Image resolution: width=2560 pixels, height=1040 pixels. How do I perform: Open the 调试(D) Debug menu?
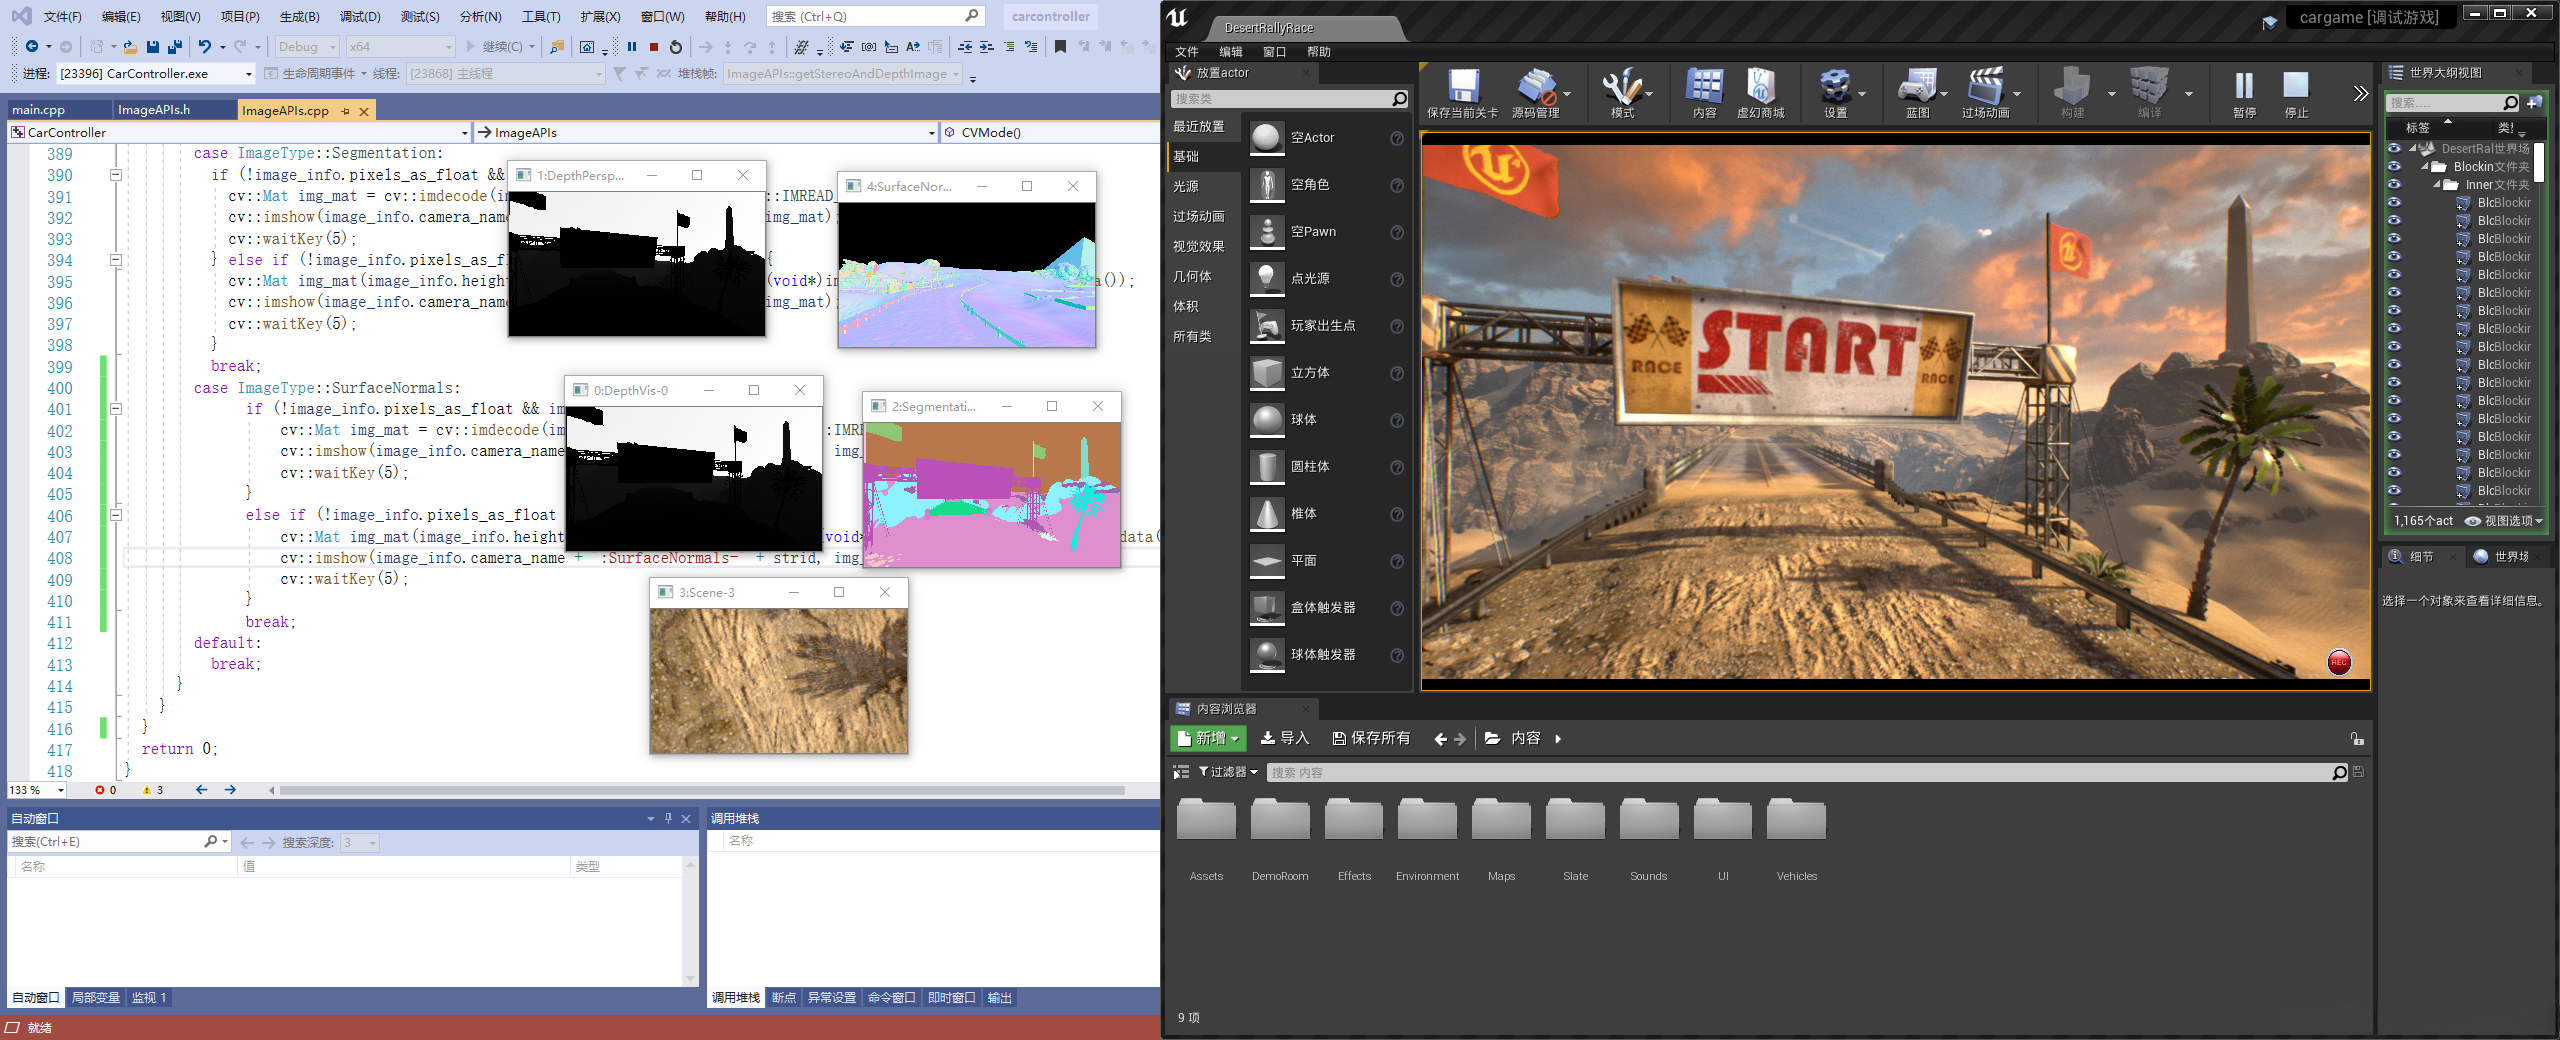360,17
